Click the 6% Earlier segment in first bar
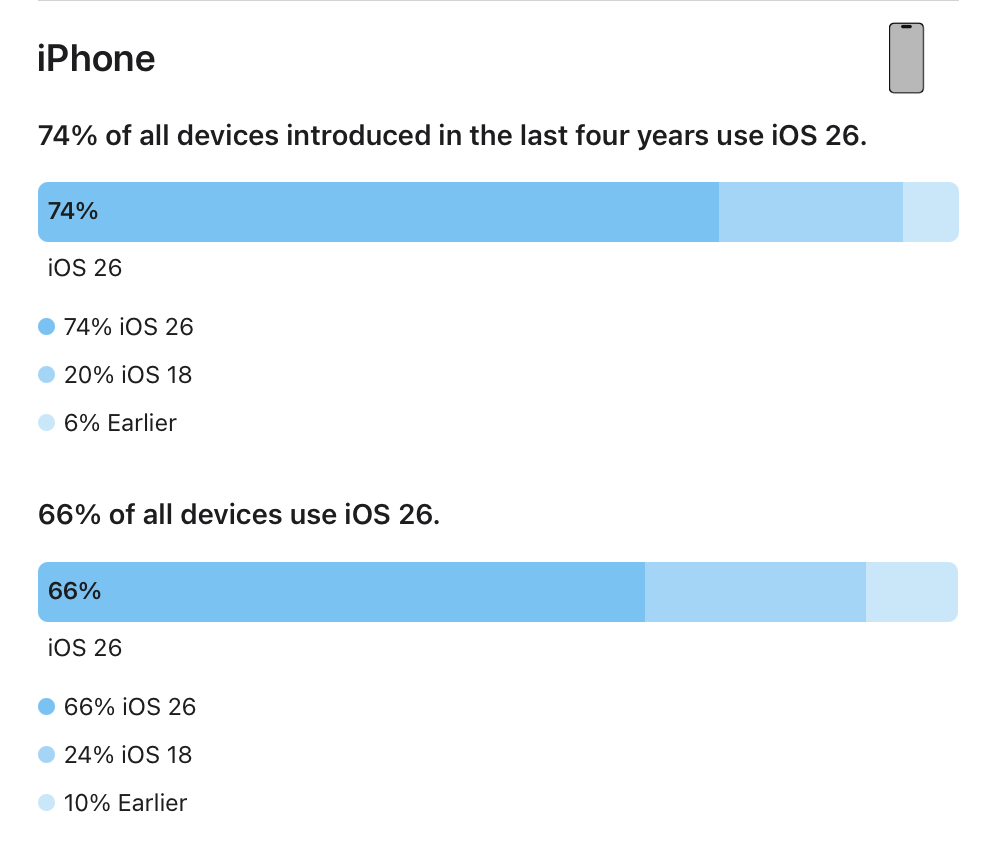Image resolution: width=1008 pixels, height=868 pixels. click(x=930, y=212)
